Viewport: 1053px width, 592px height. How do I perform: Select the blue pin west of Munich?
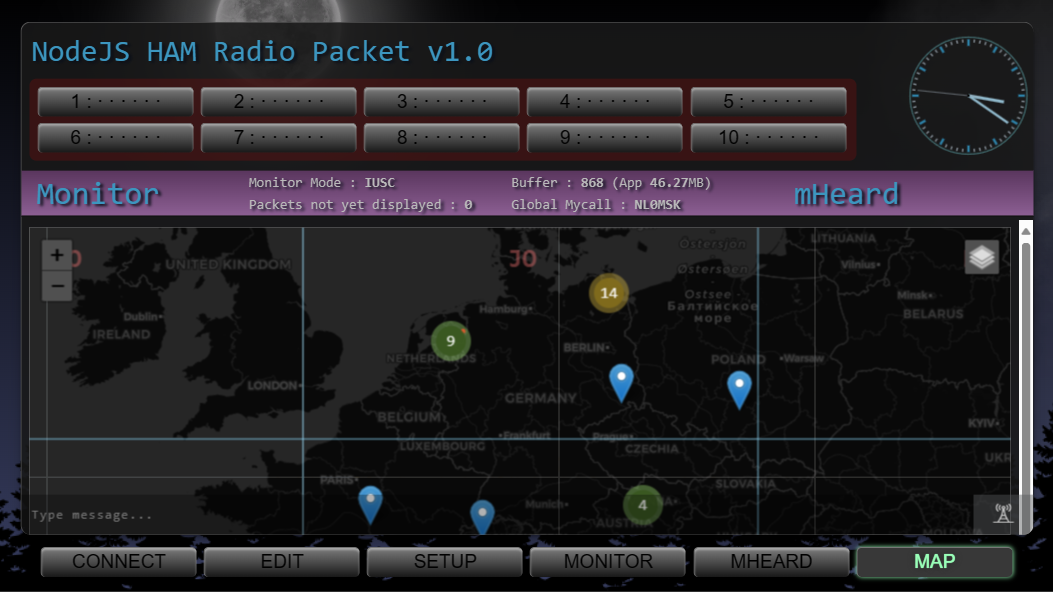pos(482,517)
